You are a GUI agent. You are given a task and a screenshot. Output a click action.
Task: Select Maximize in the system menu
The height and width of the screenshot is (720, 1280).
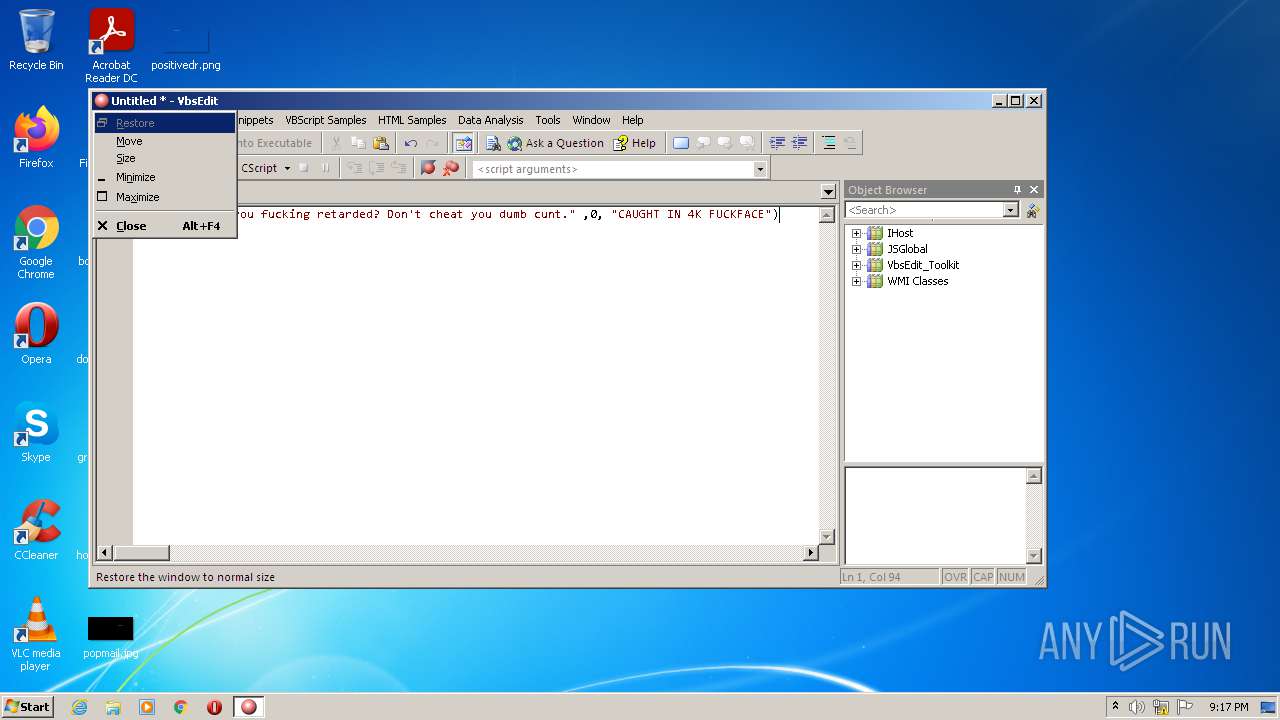(165, 197)
